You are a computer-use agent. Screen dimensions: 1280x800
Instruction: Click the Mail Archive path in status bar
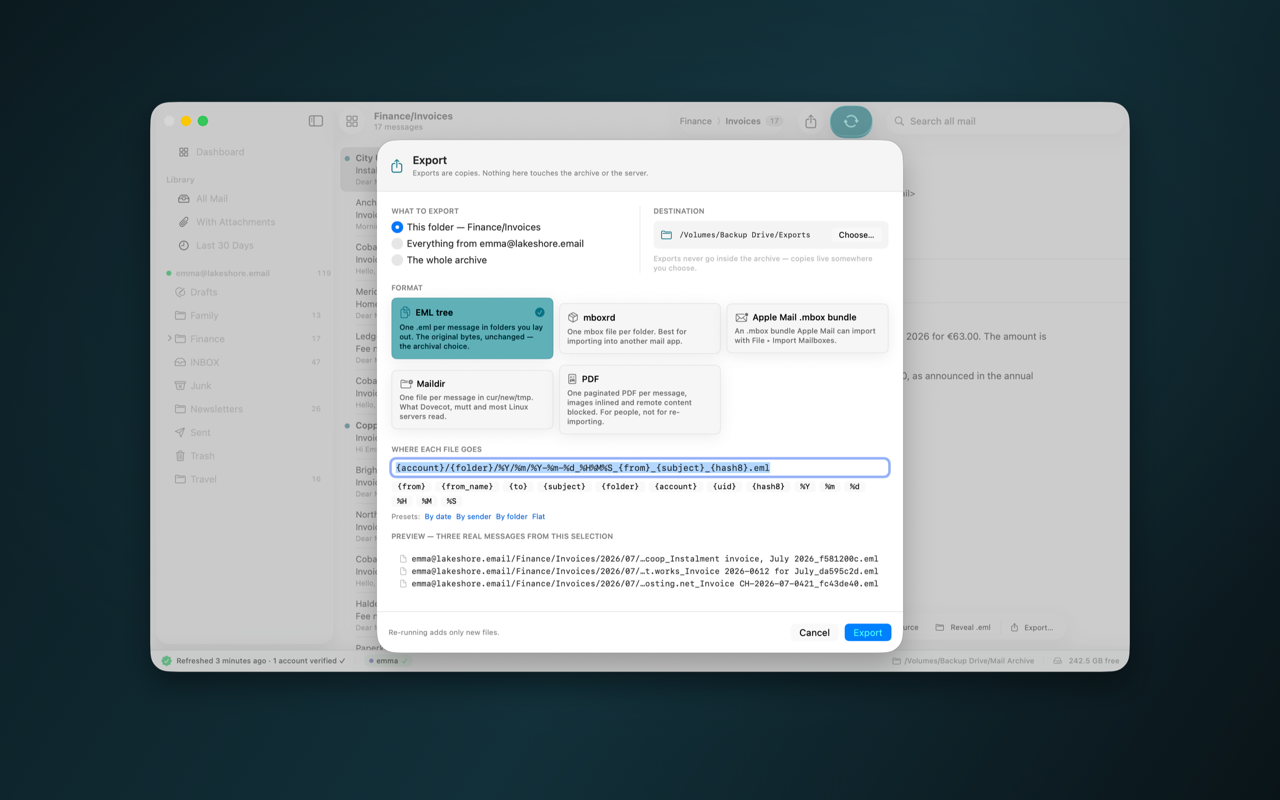coord(964,661)
